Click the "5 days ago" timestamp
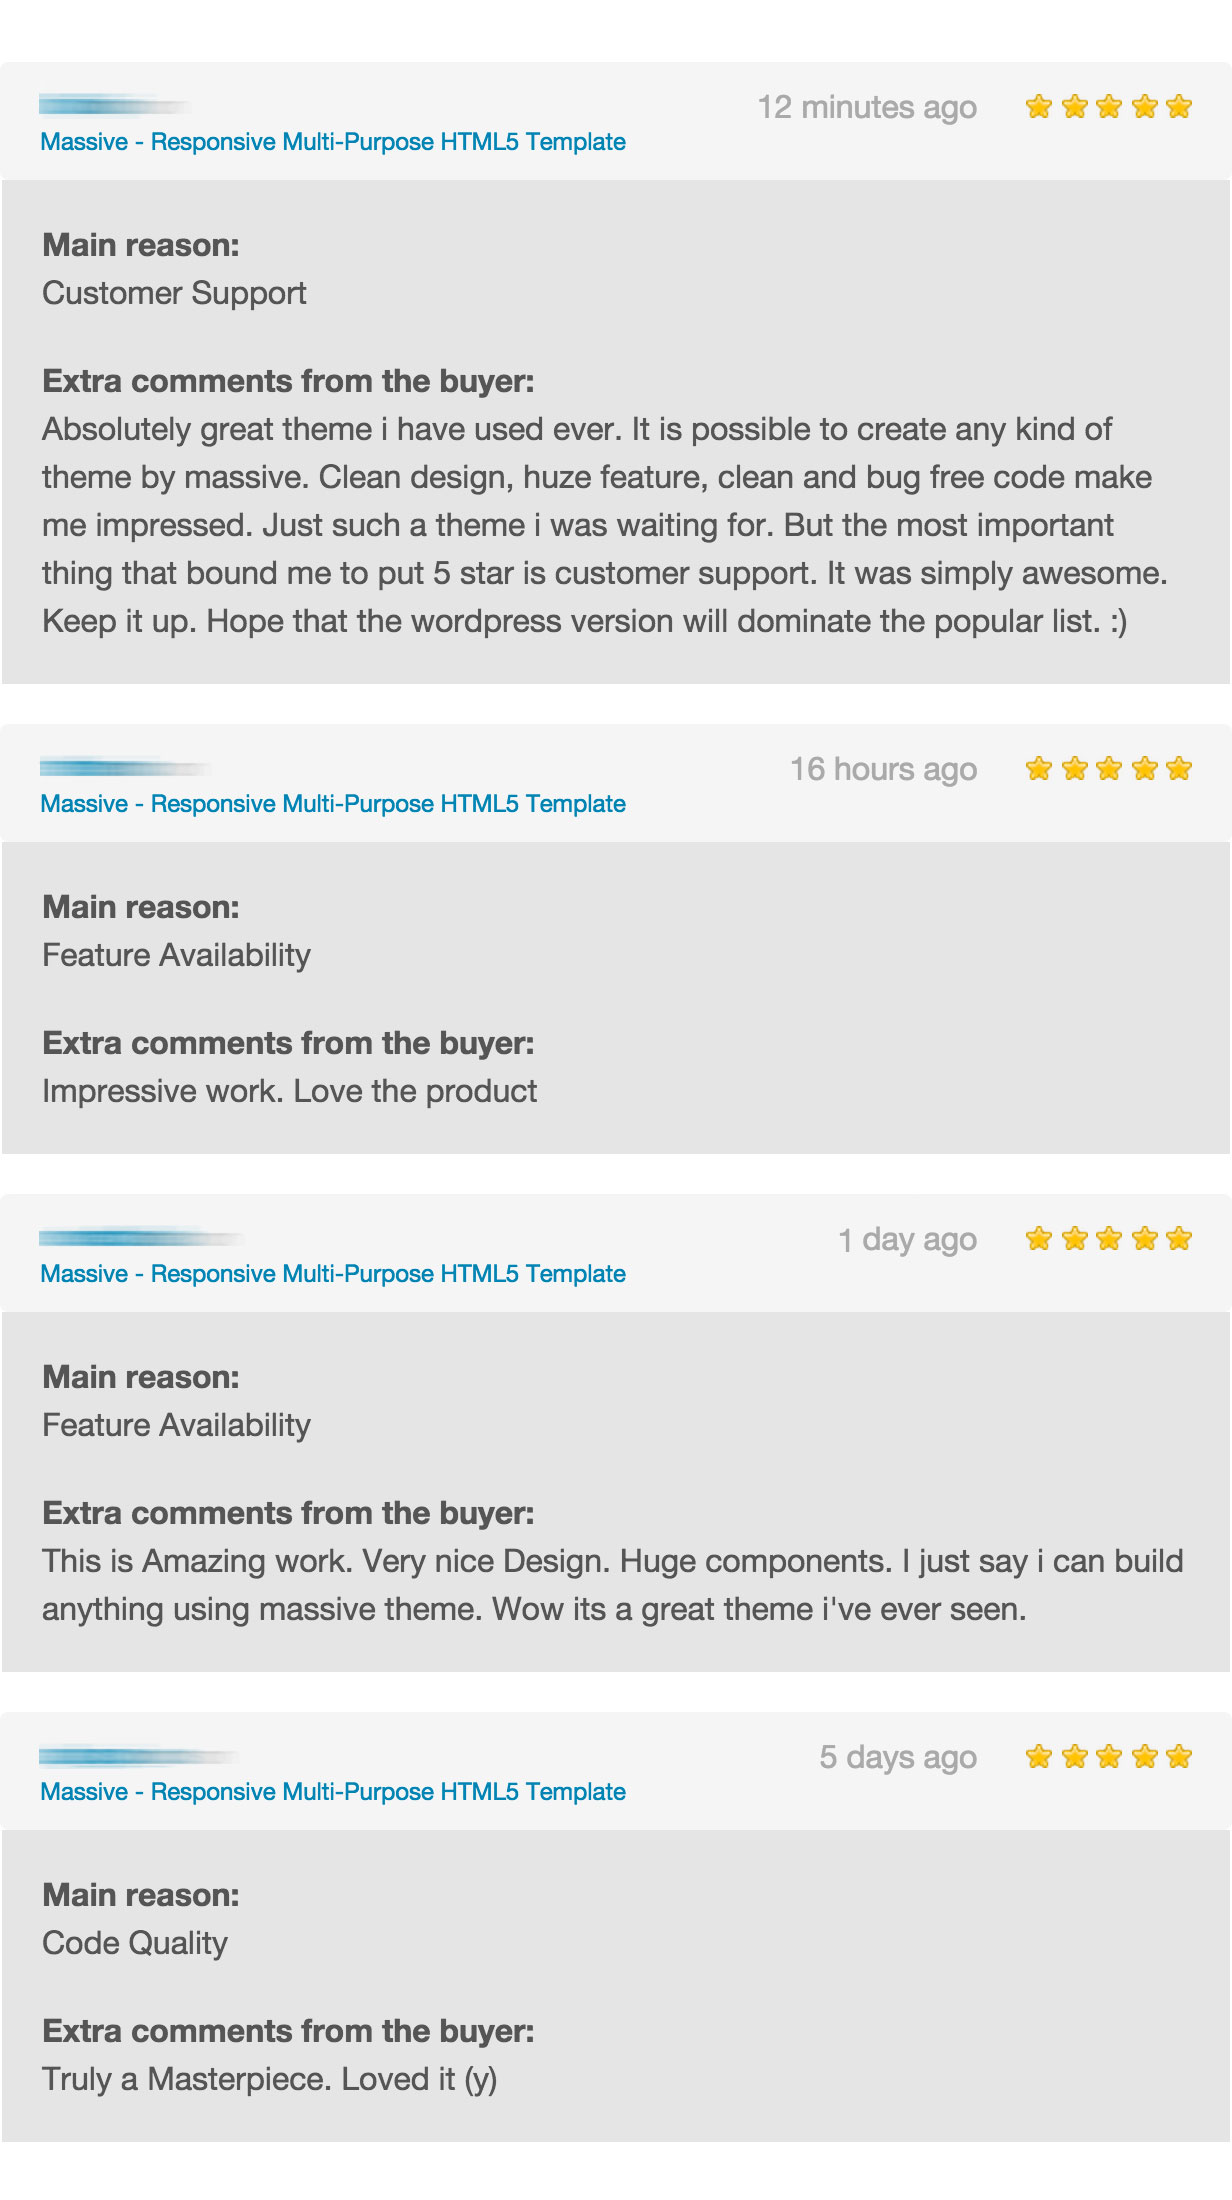Viewport: 1232px width, 2200px height. [898, 1757]
